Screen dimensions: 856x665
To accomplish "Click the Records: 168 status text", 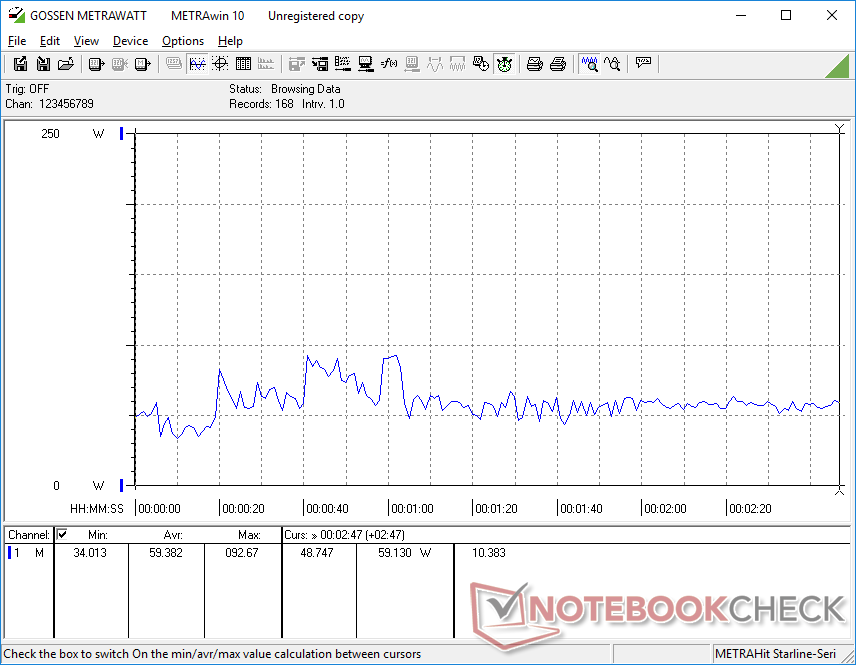I will click(x=261, y=104).
